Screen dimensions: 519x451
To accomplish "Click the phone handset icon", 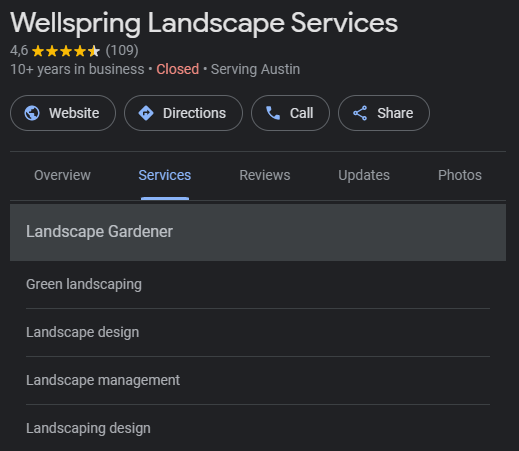I will click(x=273, y=113).
